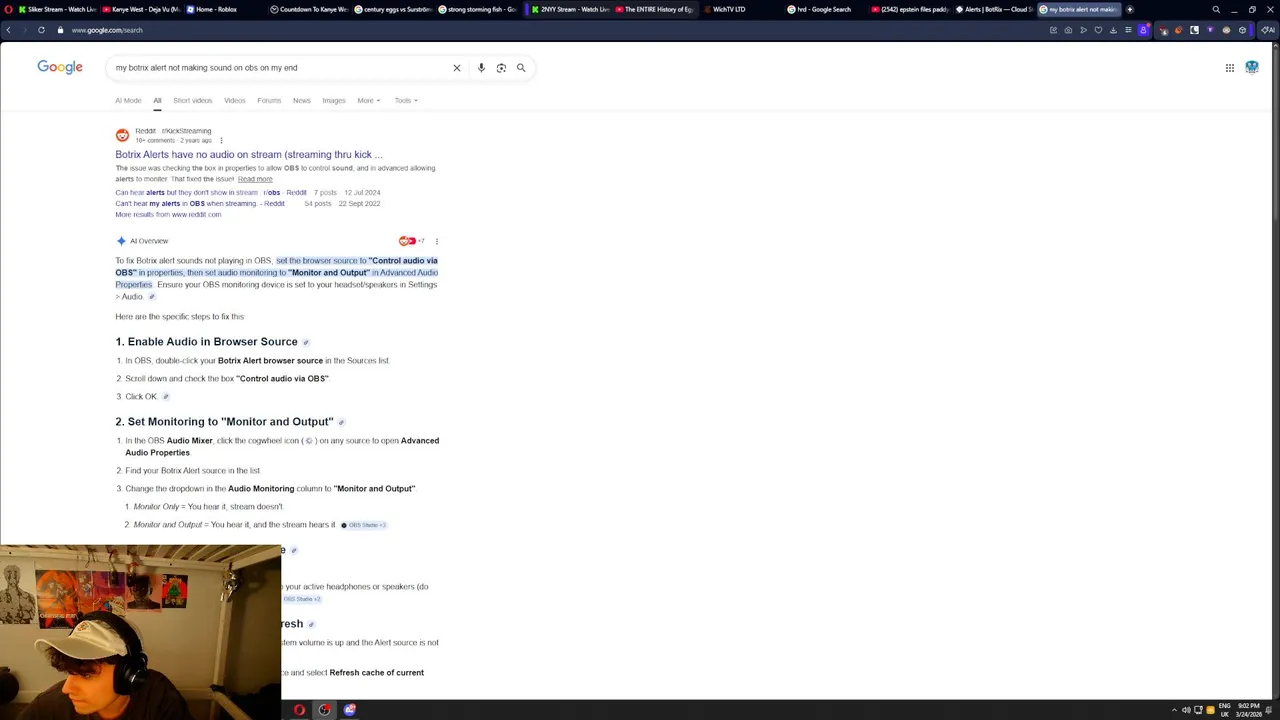Expand the More search filters dropdown

click(369, 100)
